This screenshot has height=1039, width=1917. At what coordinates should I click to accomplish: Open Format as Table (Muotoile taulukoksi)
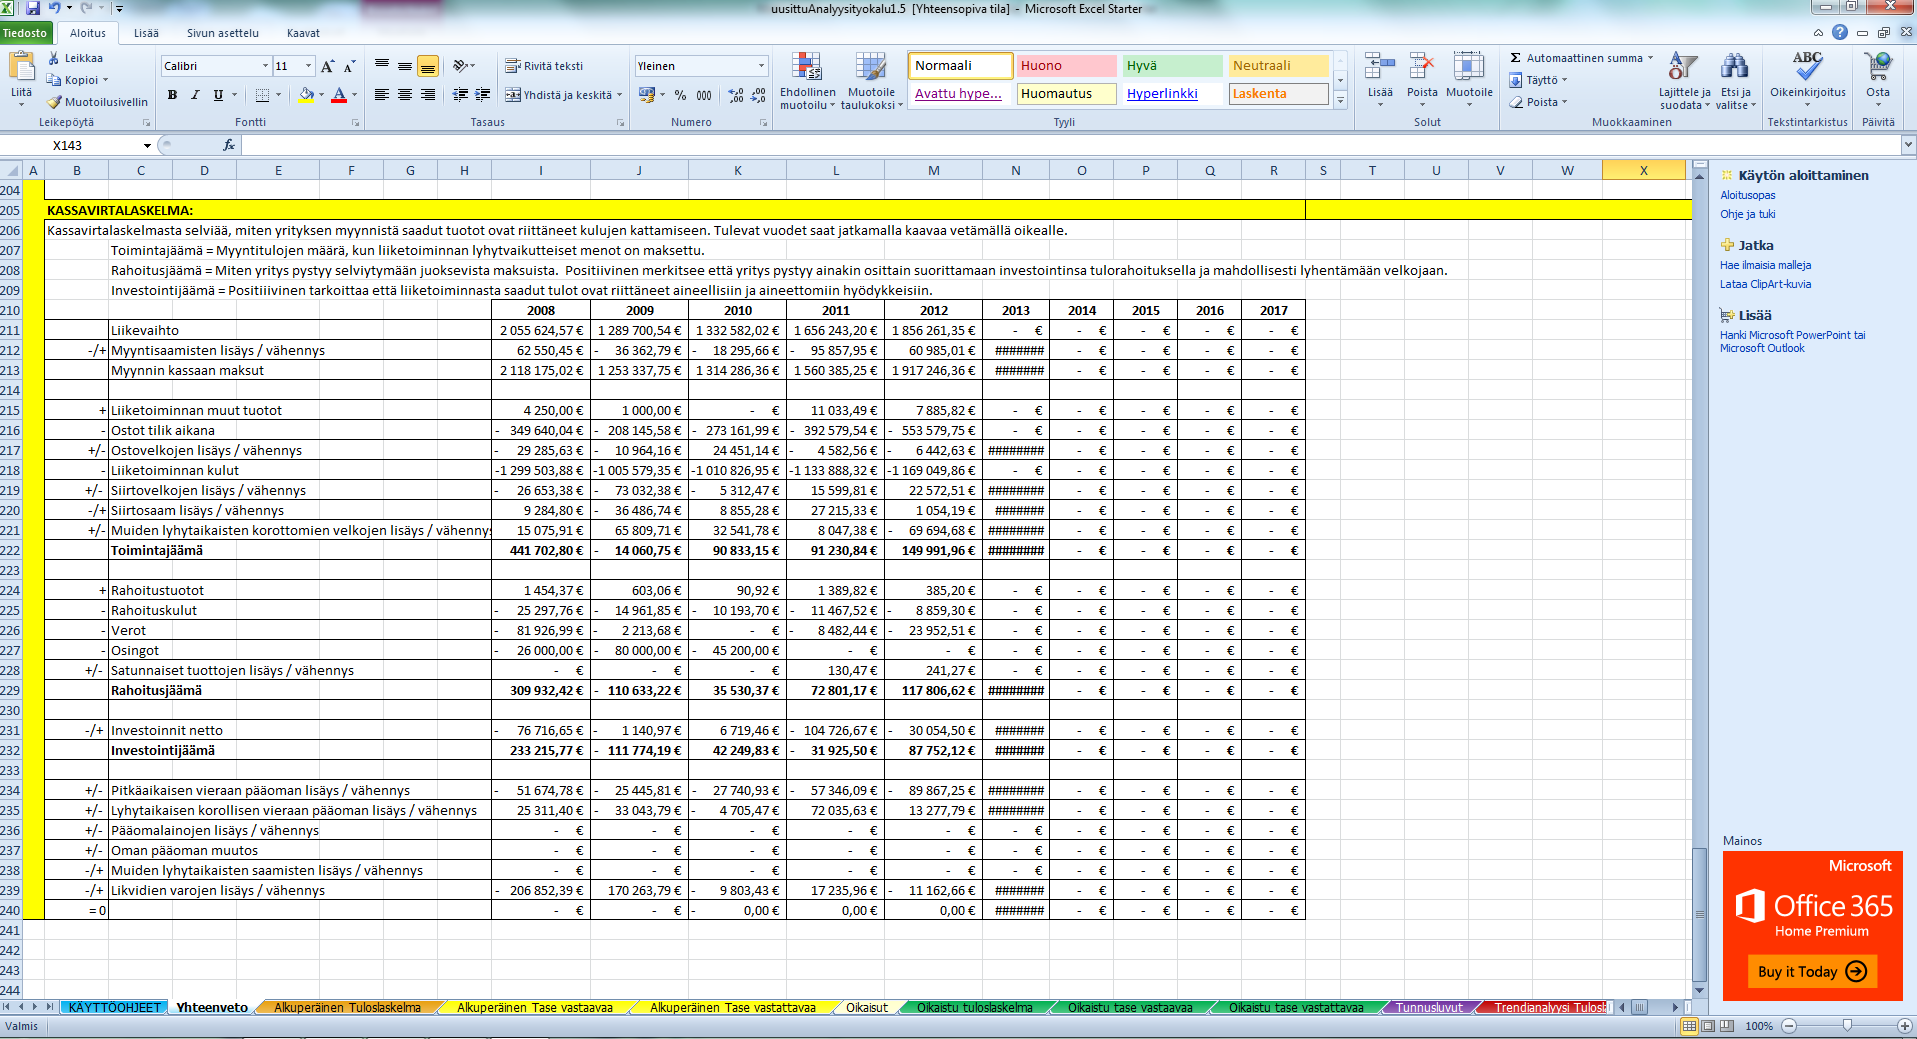[871, 81]
